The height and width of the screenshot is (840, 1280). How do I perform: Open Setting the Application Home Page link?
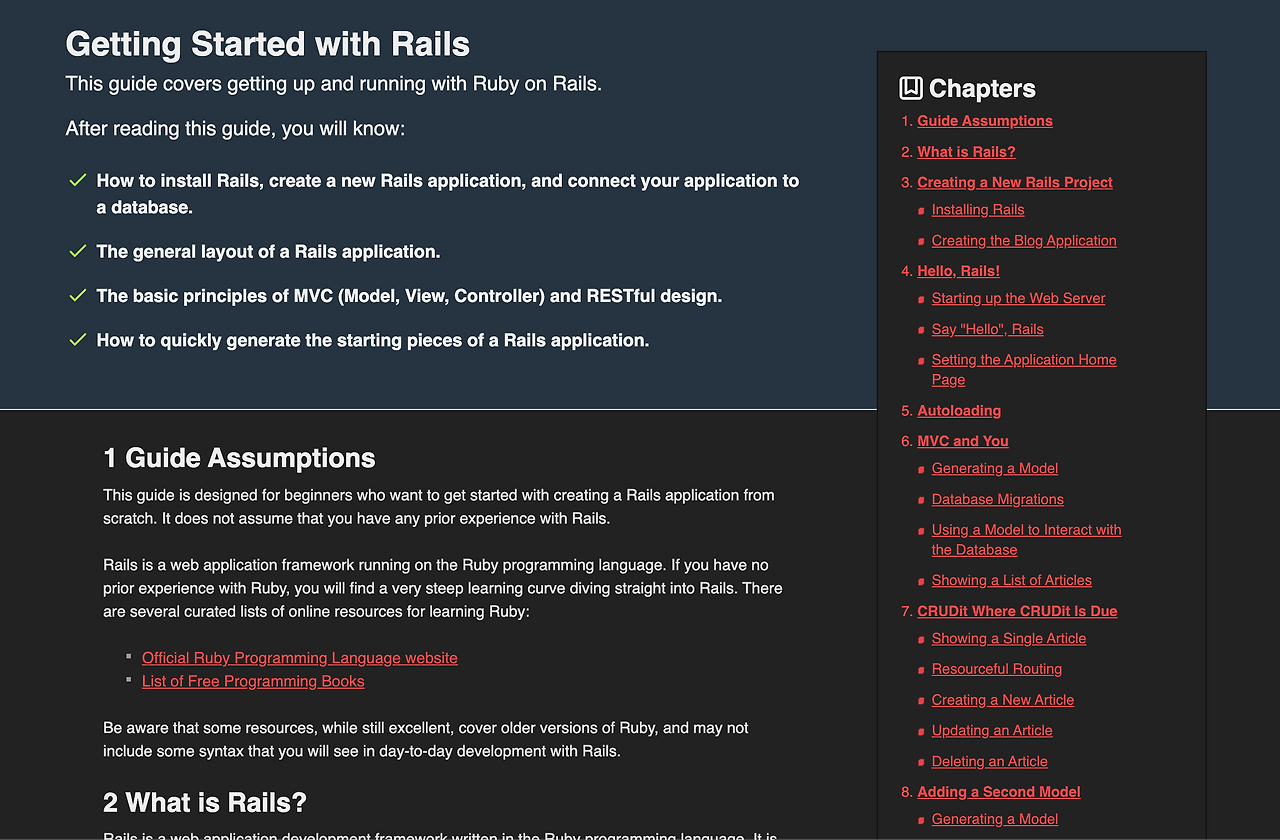(x=1024, y=369)
